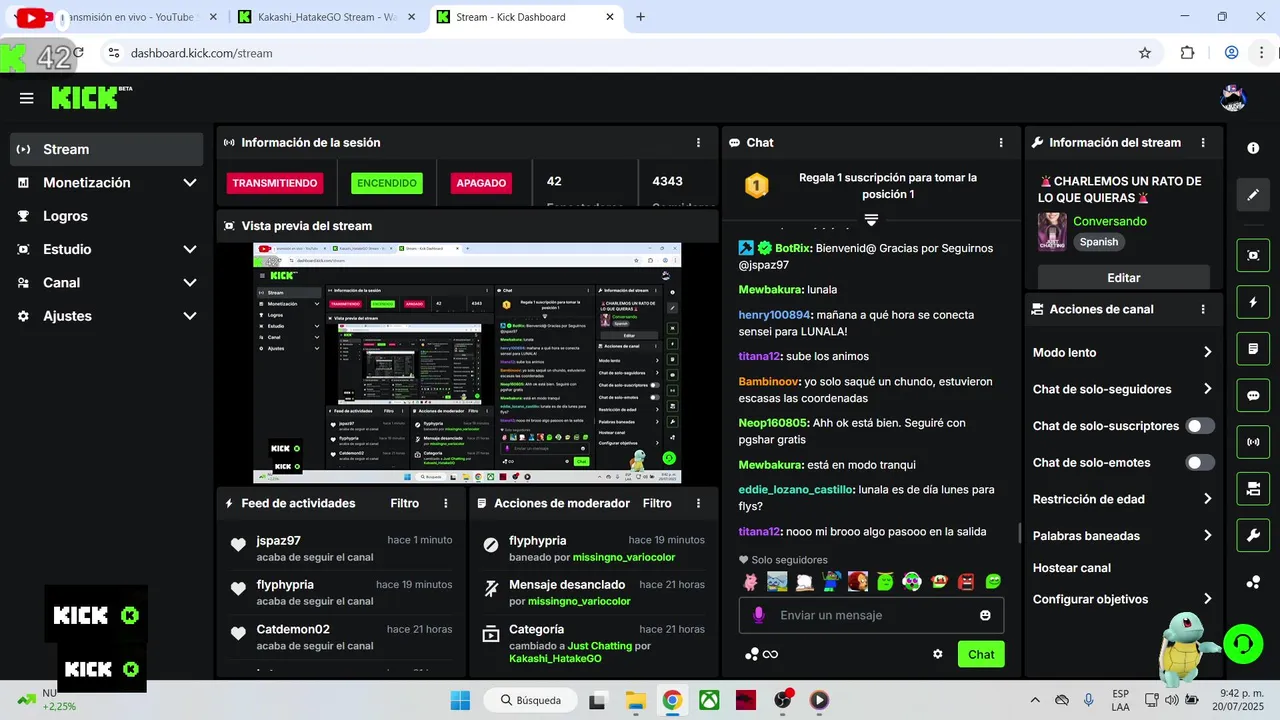The width and height of the screenshot is (1280, 720).
Task: Open Búsqueda in the taskbar
Action: 530,700
